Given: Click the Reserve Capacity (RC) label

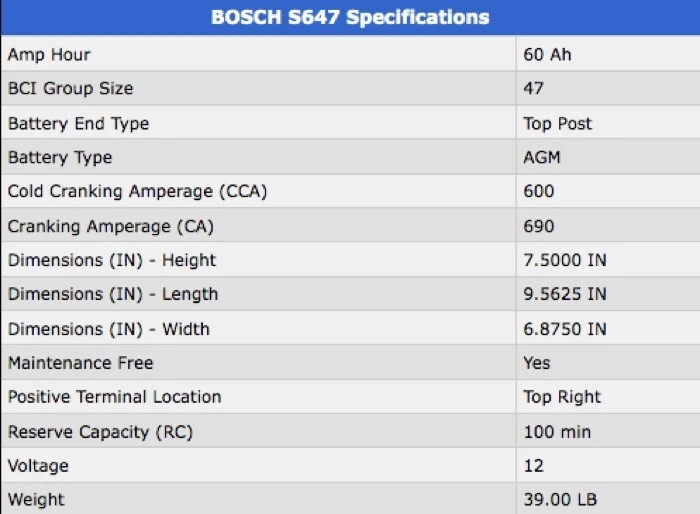Looking at the screenshot, I should click(100, 432).
